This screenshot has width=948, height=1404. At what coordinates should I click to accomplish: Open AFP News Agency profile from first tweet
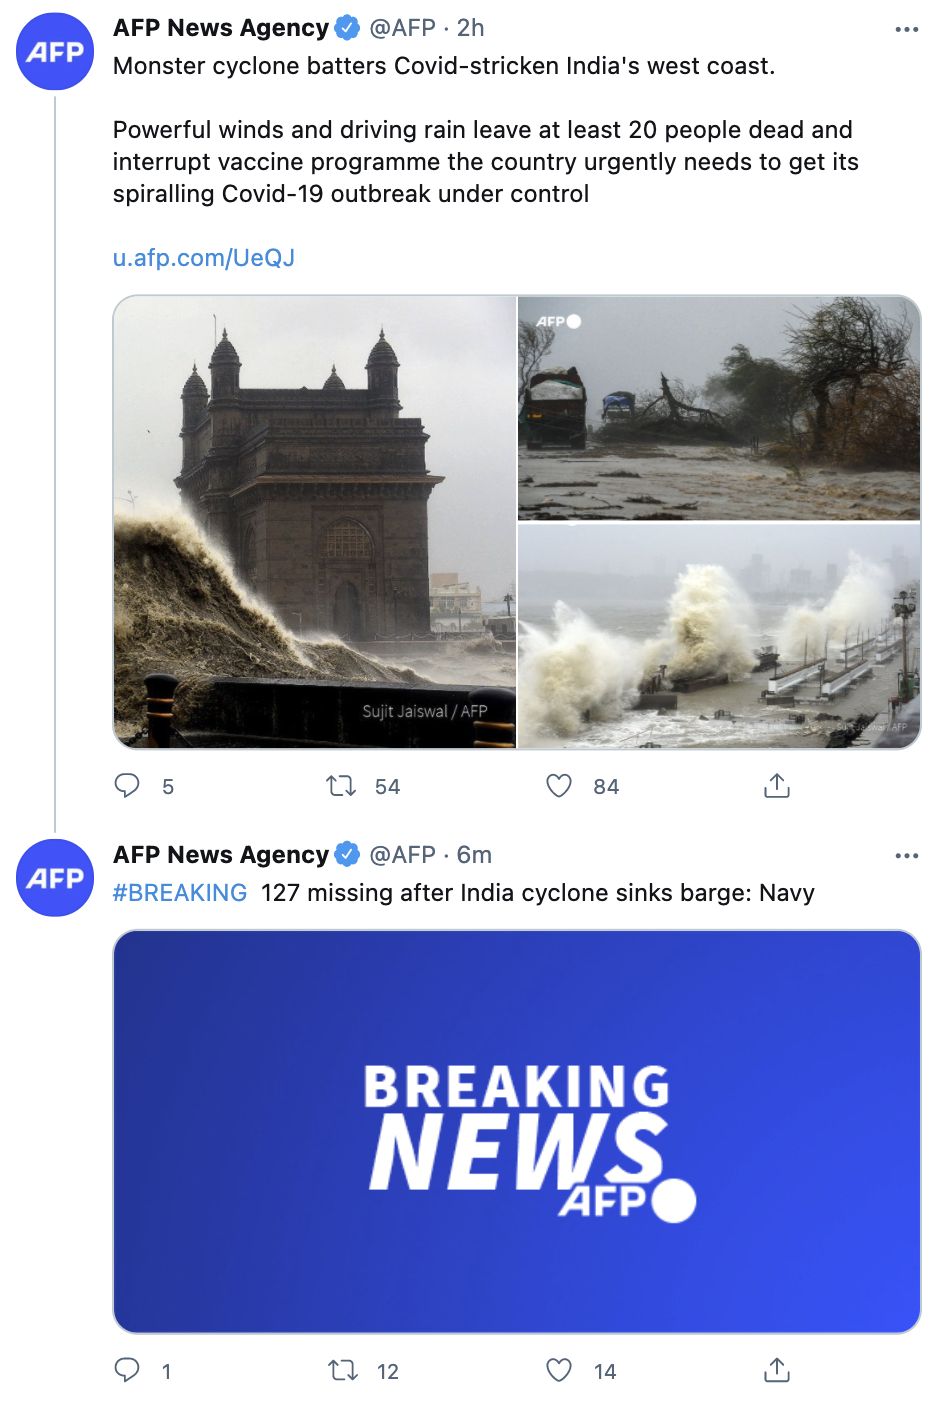tap(221, 28)
